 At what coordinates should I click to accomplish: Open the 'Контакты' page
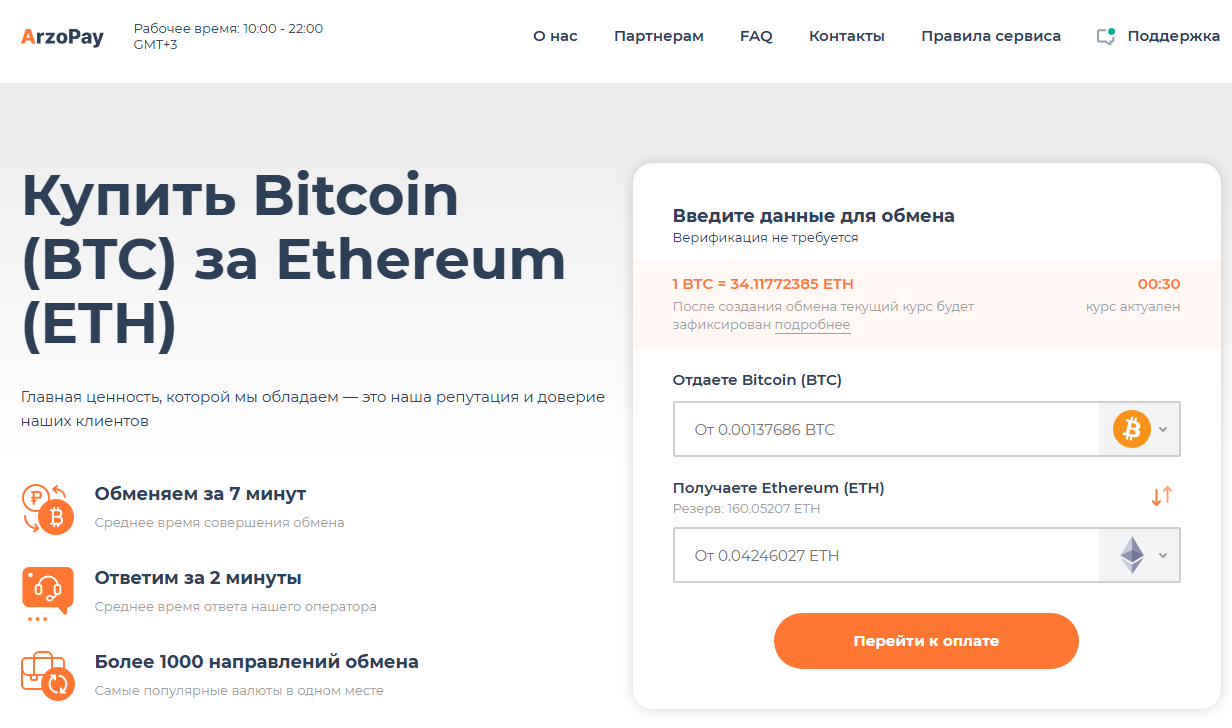[847, 36]
